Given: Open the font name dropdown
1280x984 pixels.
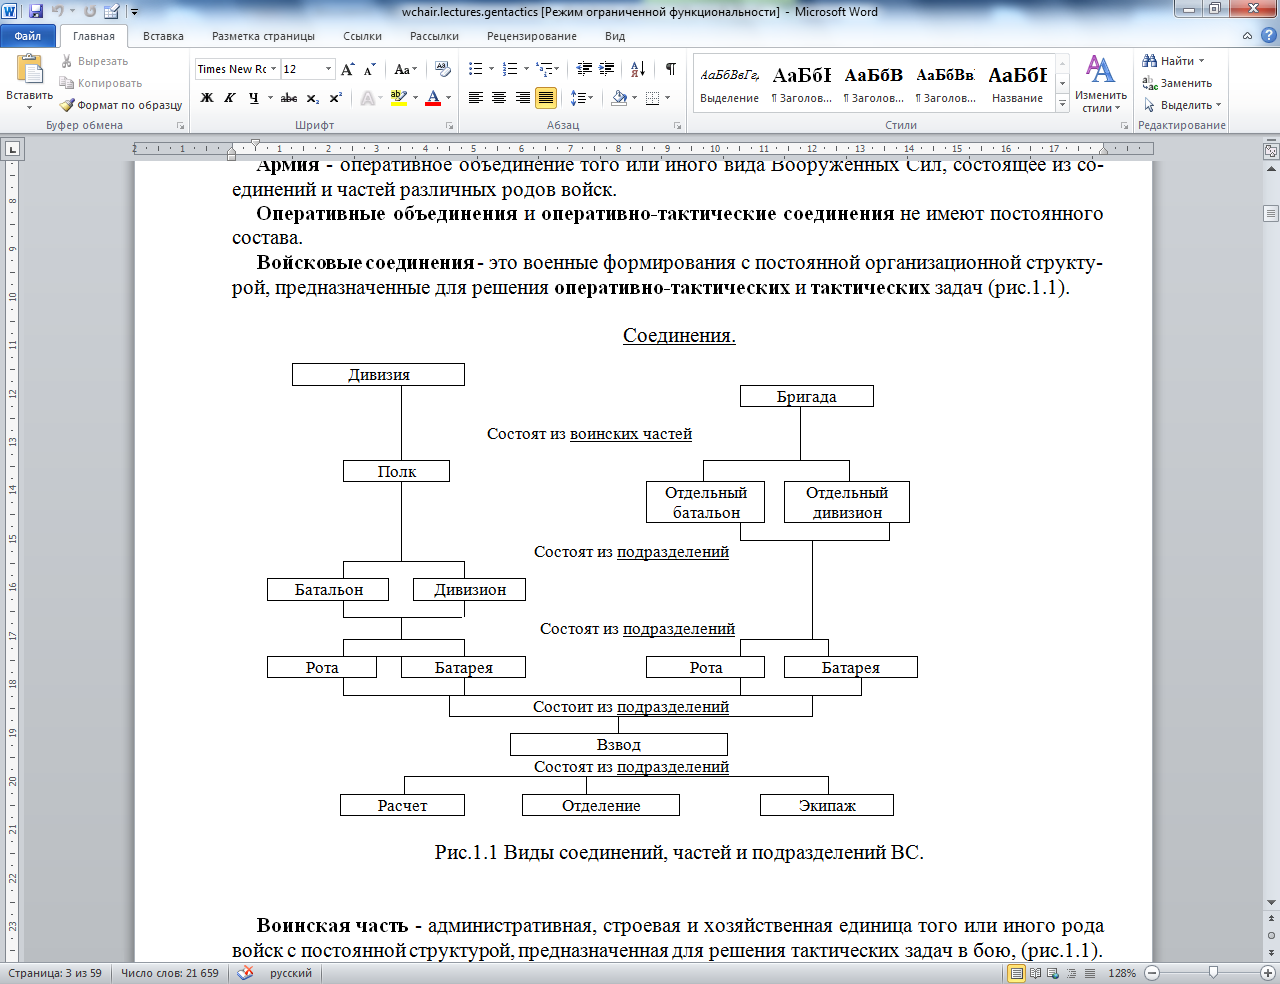Looking at the screenshot, I should click(274, 69).
